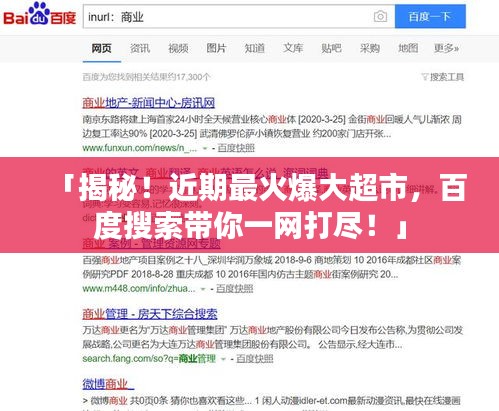Go to the 贴吧 tab
The width and height of the screenshot is (499, 411).
pos(331,49)
